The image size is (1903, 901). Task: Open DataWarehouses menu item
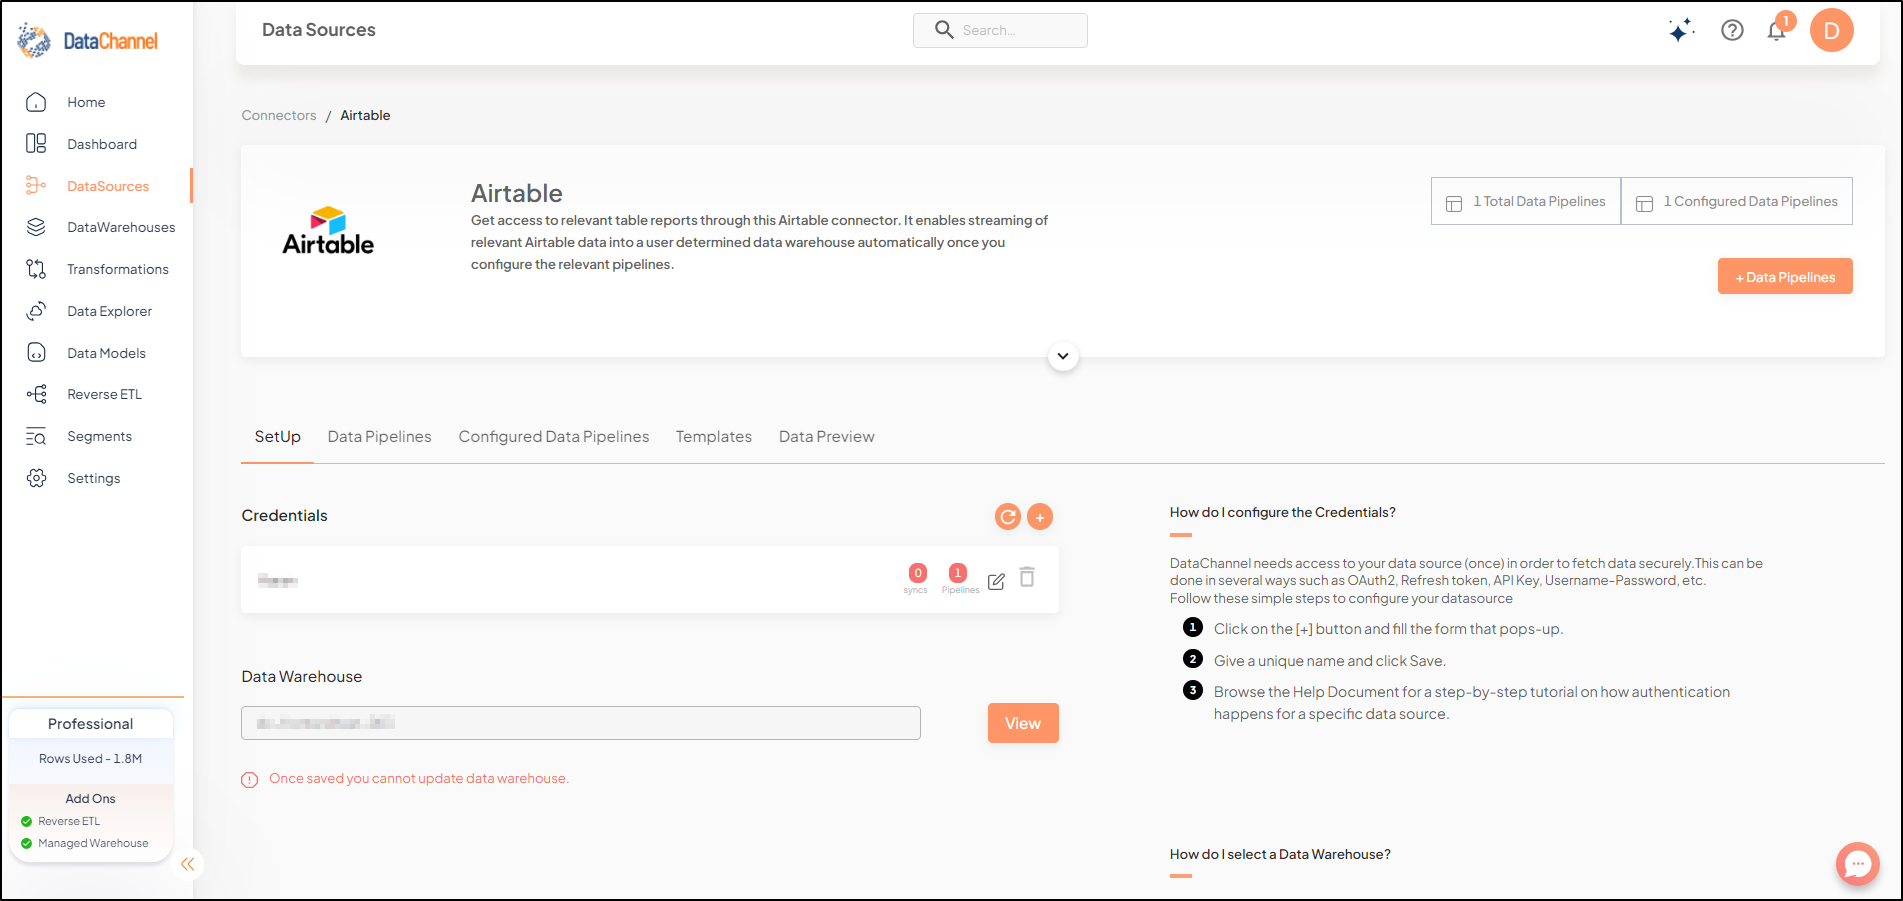(121, 227)
